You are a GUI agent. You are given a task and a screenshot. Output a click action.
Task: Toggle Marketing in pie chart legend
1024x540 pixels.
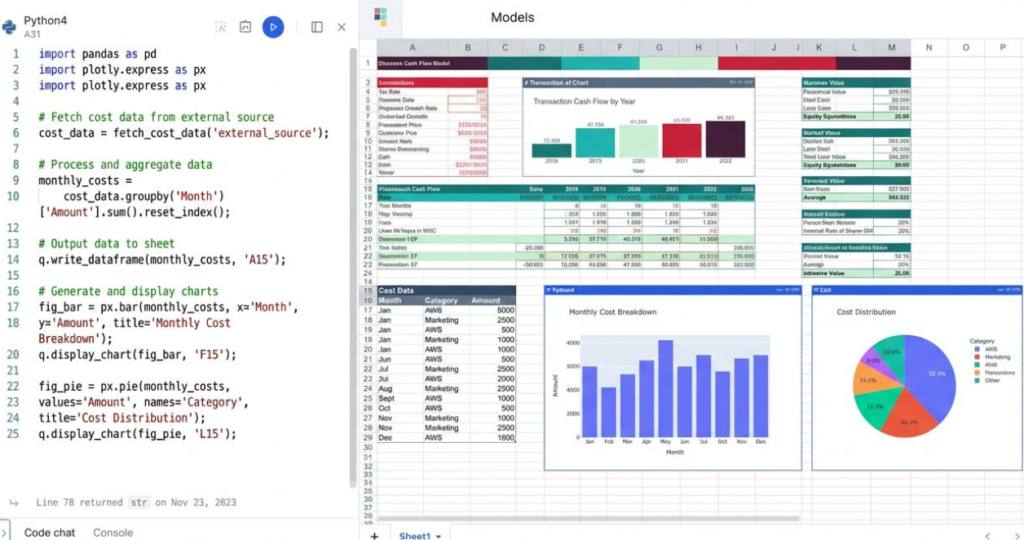point(992,357)
